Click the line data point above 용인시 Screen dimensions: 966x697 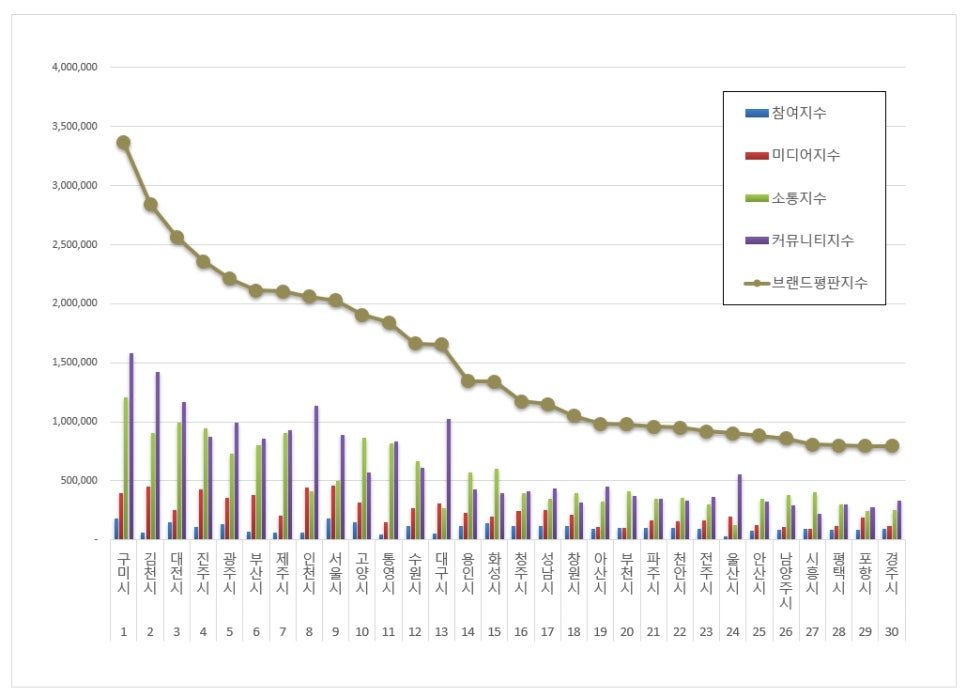468,381
